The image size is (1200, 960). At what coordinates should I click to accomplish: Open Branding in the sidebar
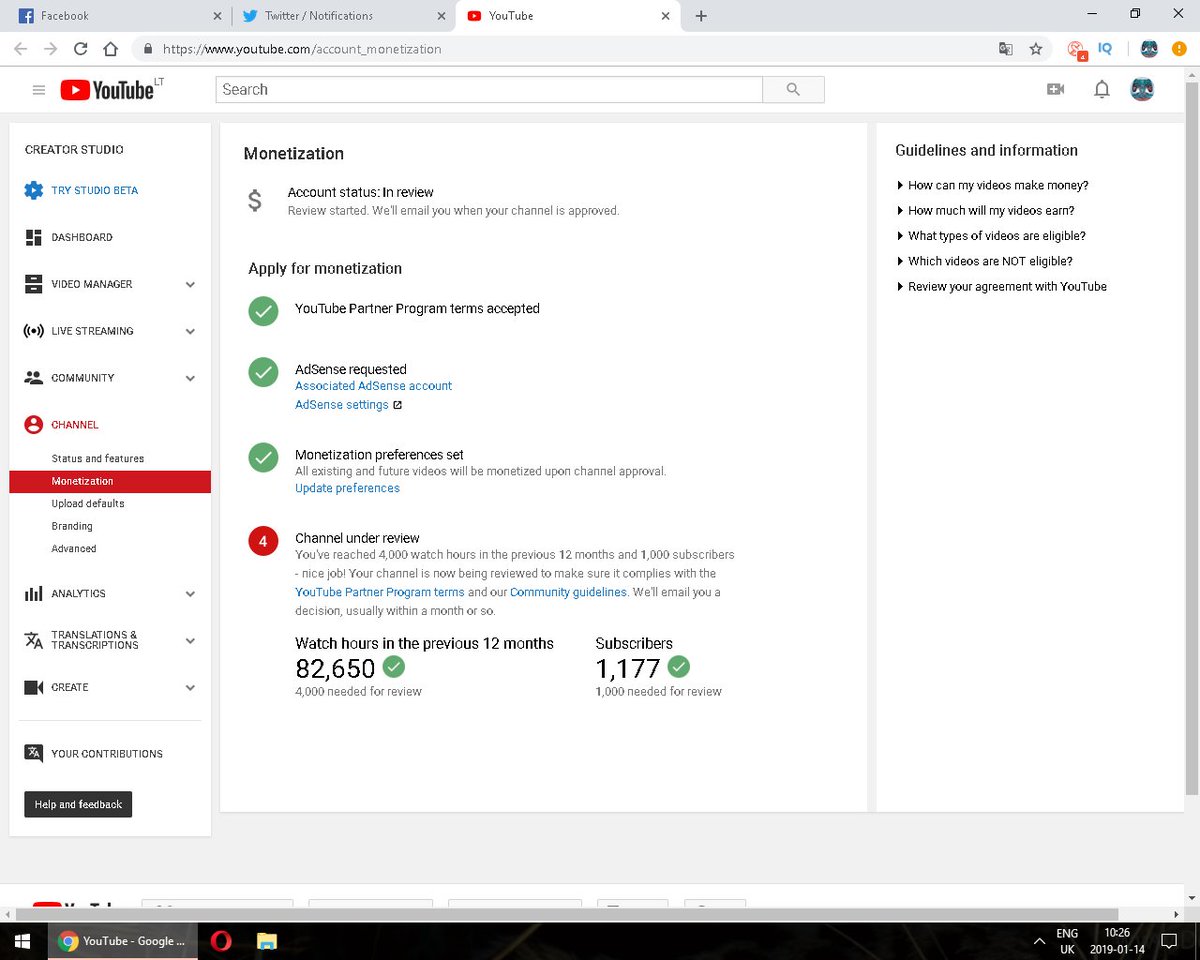point(72,526)
